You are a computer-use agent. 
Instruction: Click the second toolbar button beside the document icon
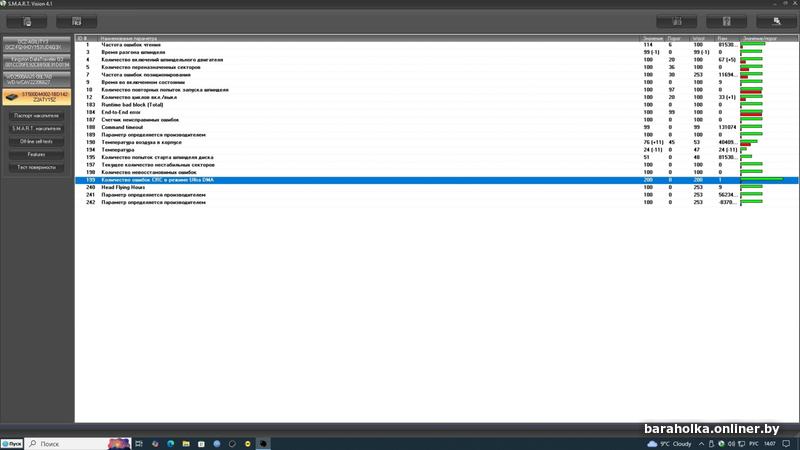77,21
